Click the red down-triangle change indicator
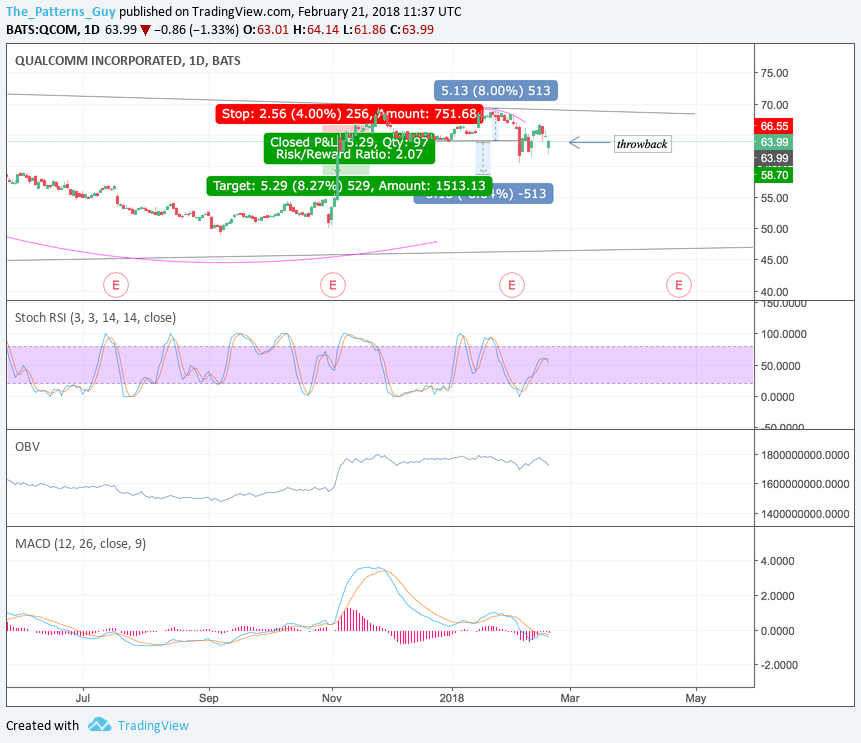 coord(146,31)
